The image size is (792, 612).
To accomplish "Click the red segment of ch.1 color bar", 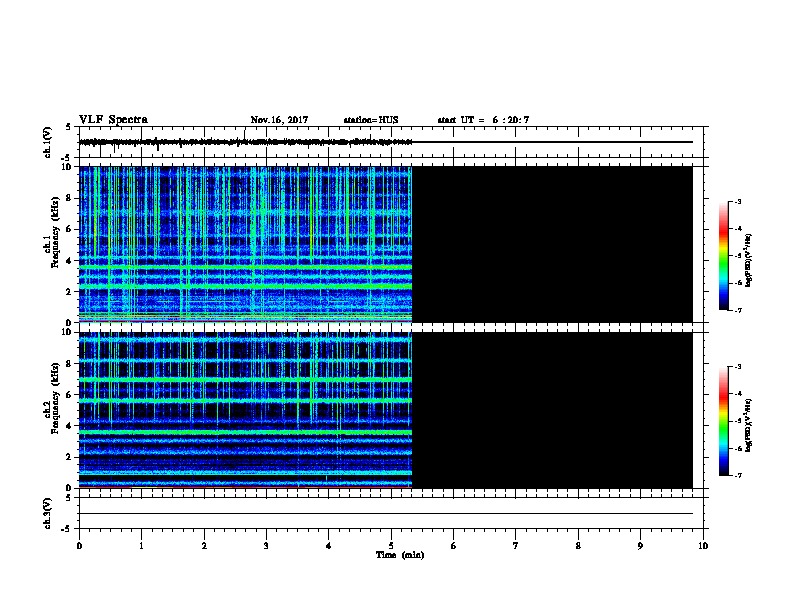I will point(724,230).
